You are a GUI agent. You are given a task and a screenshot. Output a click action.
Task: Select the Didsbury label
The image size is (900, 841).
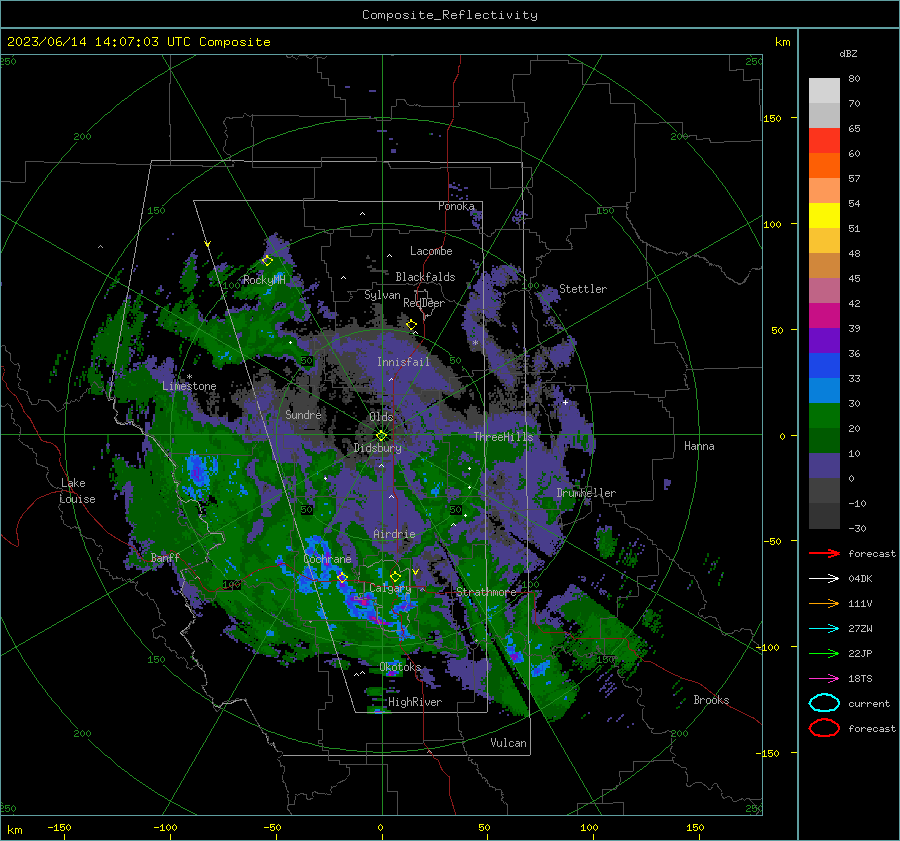coord(377,448)
